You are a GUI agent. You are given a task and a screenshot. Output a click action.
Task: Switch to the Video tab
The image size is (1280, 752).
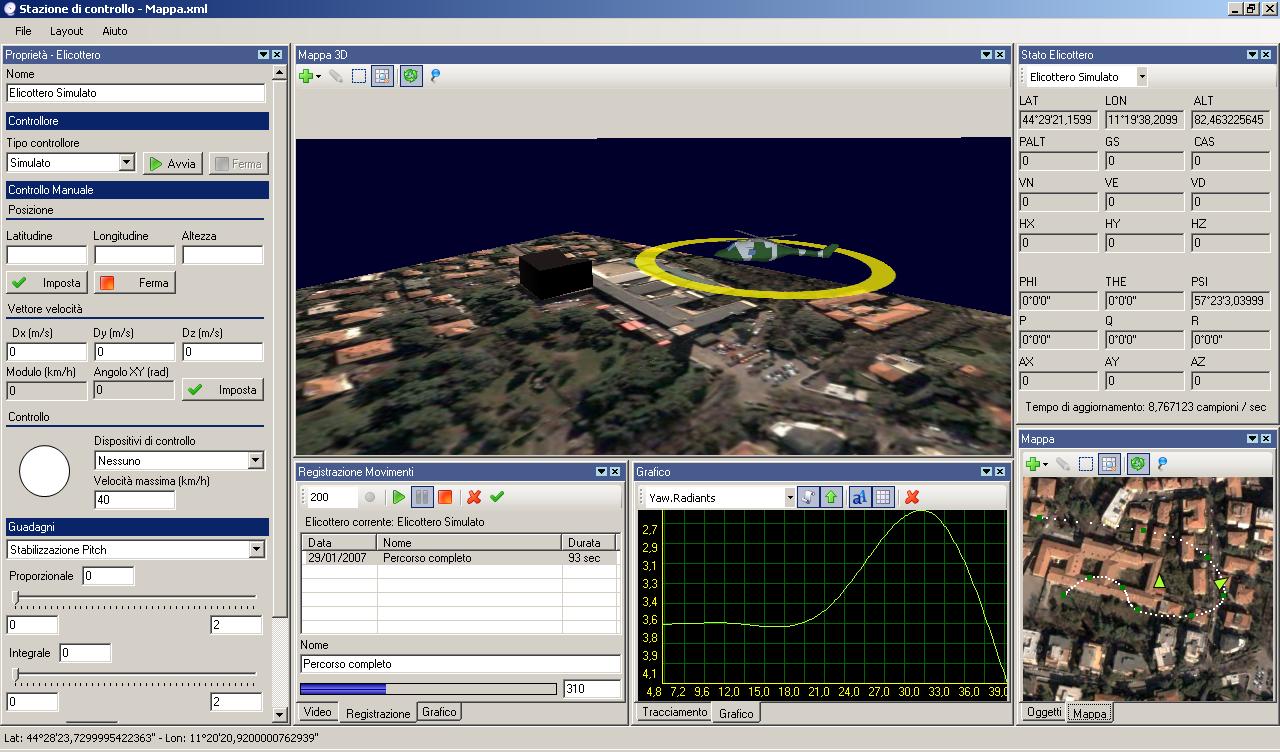click(317, 712)
